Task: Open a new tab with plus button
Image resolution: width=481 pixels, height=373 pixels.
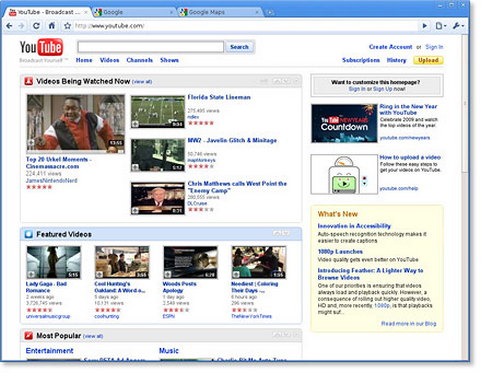Action: coord(270,12)
